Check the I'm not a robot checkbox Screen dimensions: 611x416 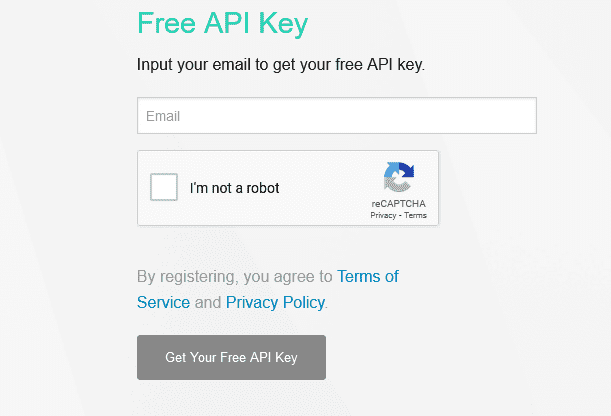tap(164, 187)
